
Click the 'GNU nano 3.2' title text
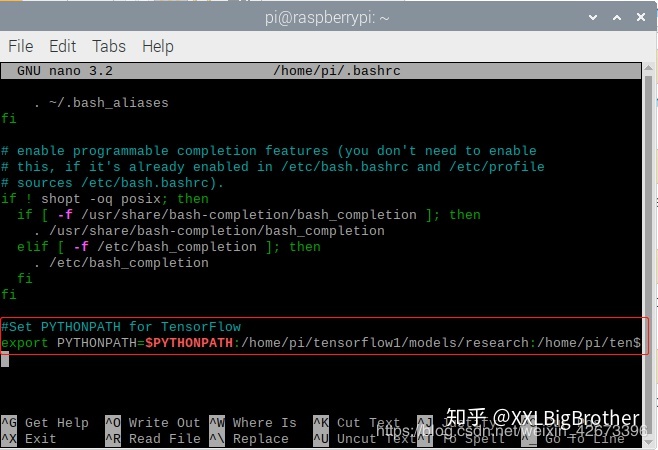point(65,71)
